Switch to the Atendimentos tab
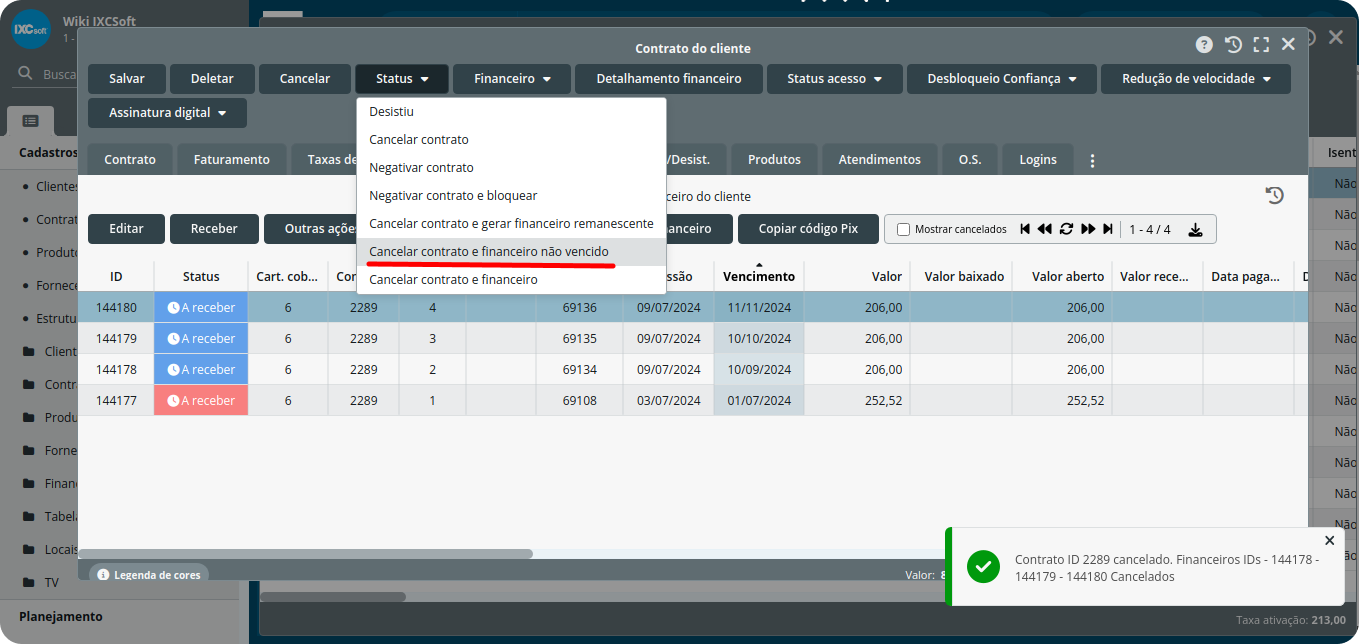 click(879, 160)
